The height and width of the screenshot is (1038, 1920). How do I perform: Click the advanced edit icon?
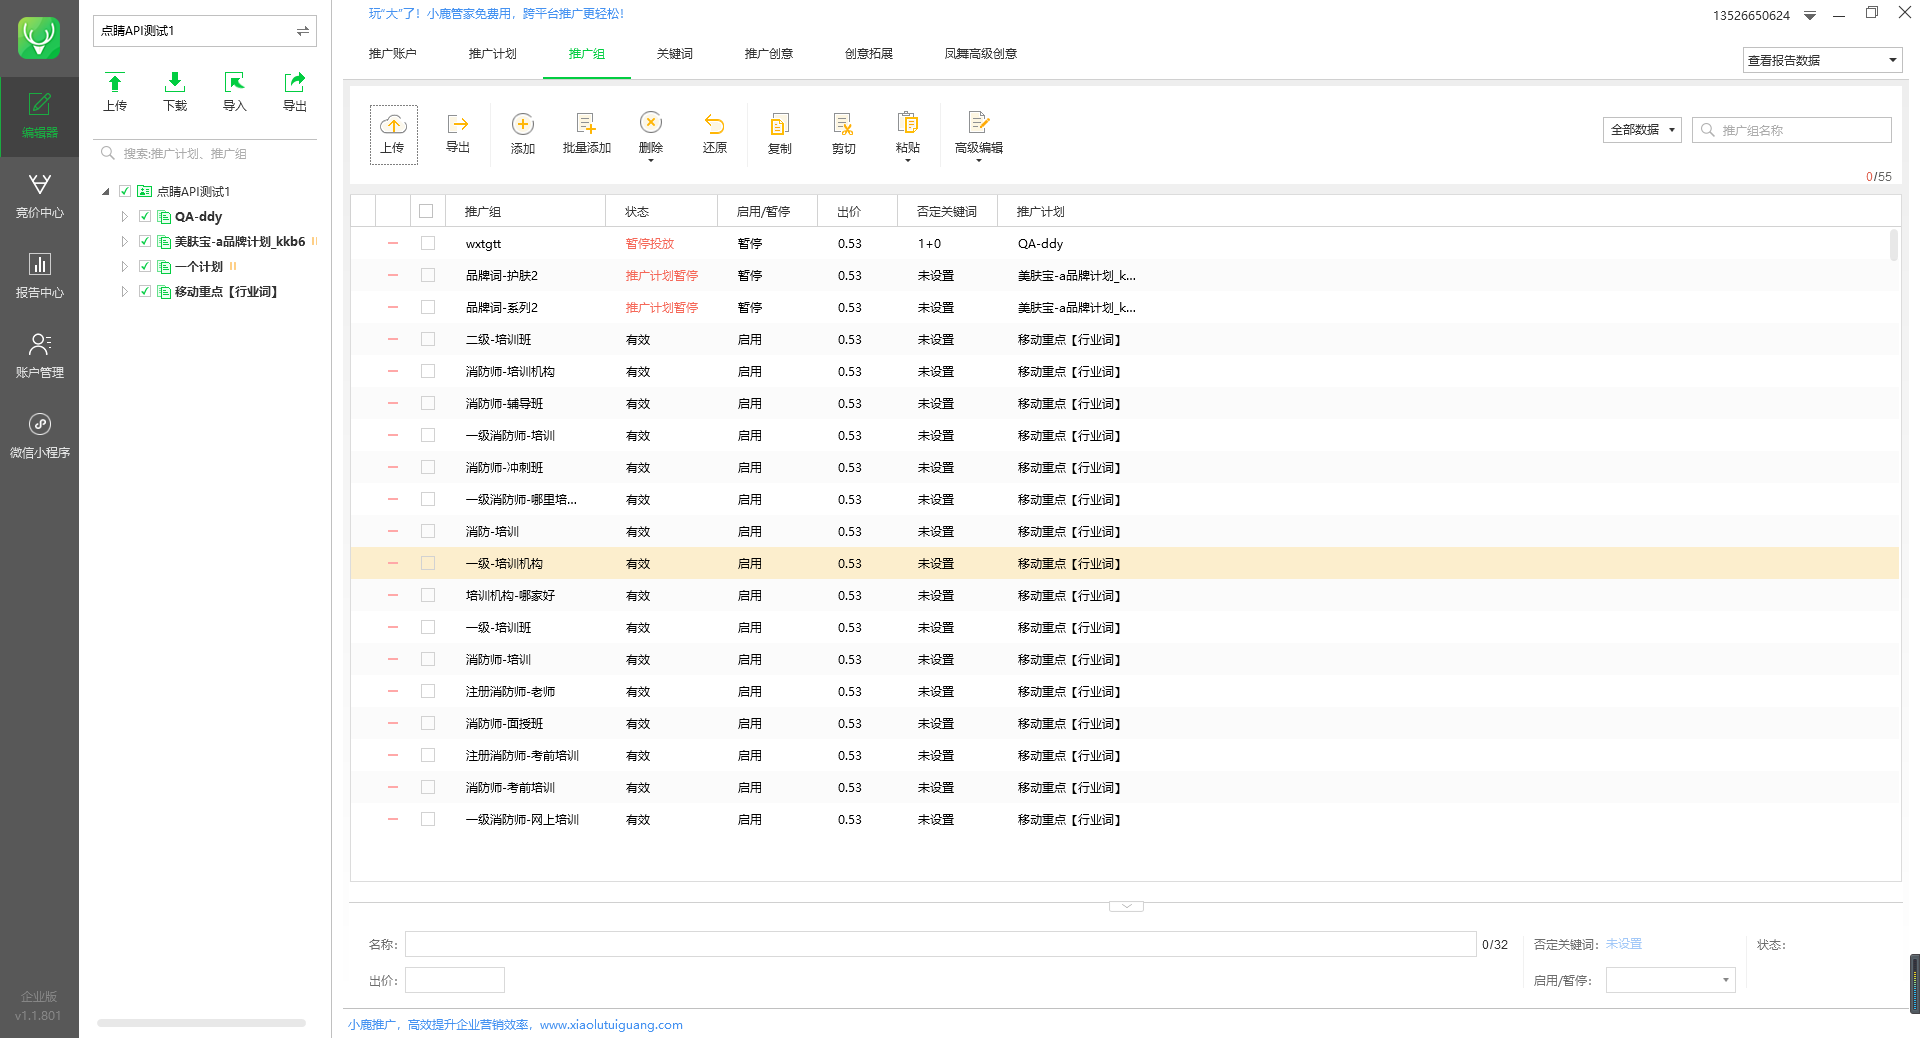(979, 122)
